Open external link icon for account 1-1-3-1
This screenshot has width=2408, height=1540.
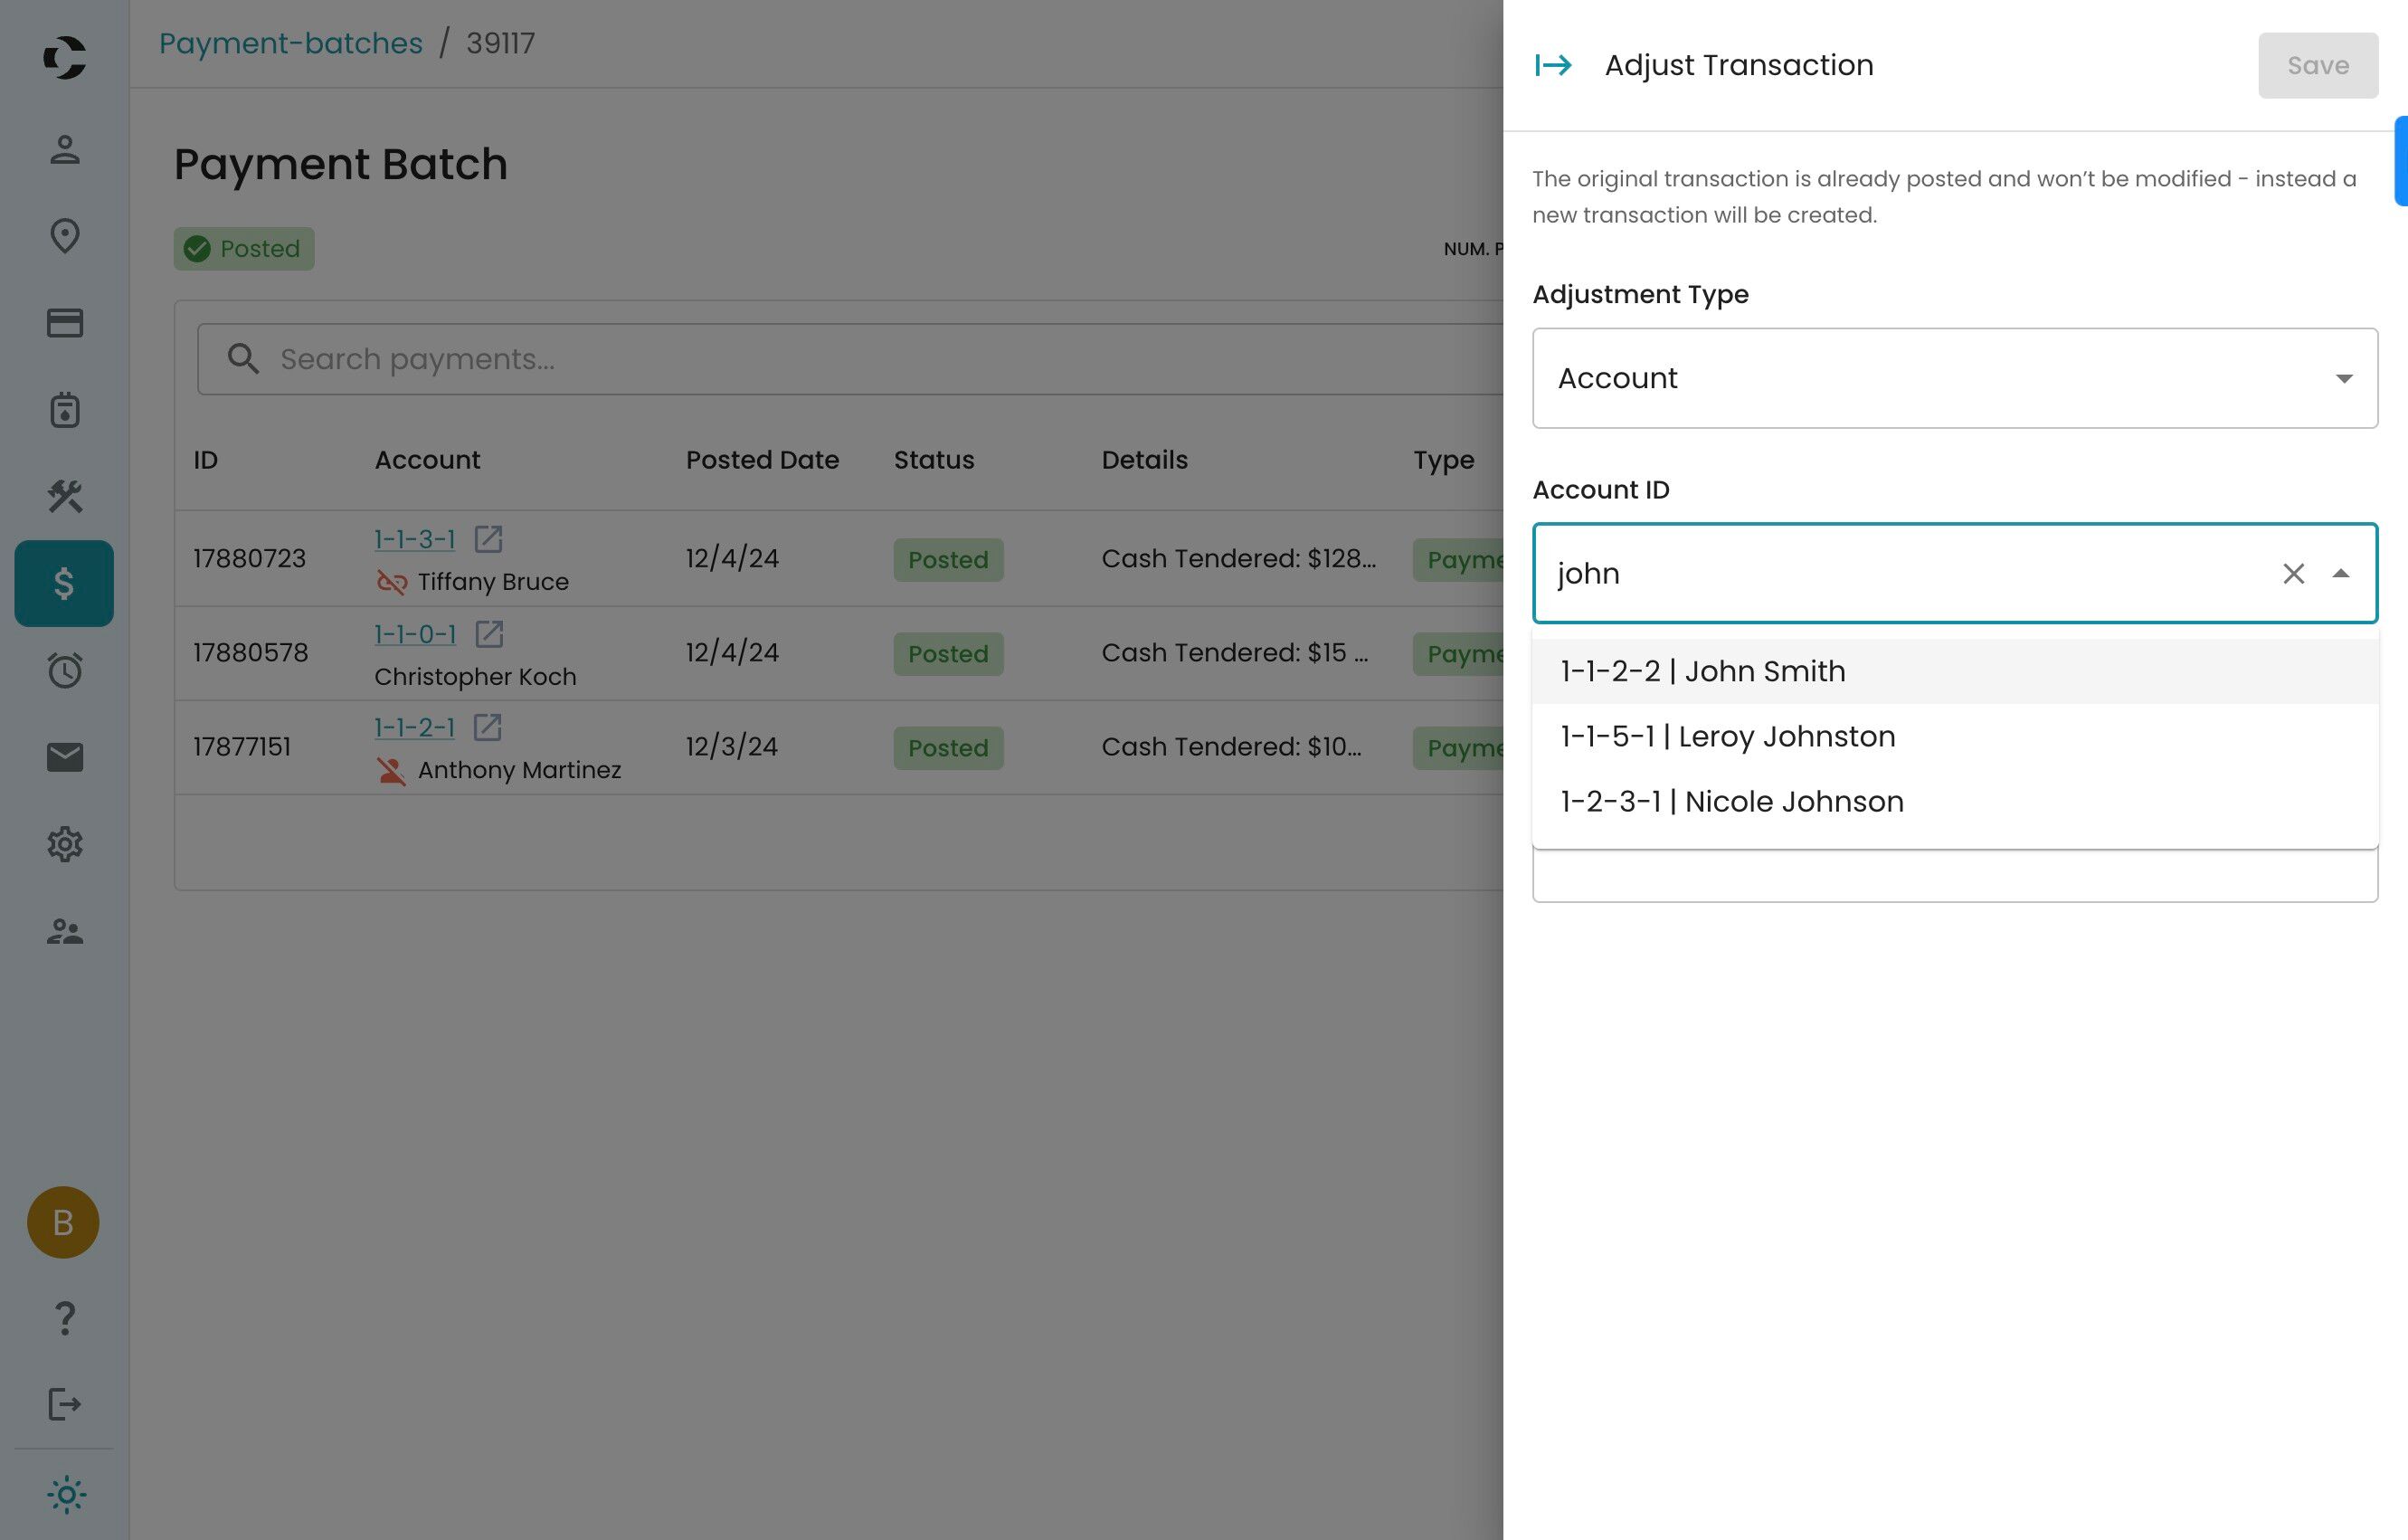(488, 539)
